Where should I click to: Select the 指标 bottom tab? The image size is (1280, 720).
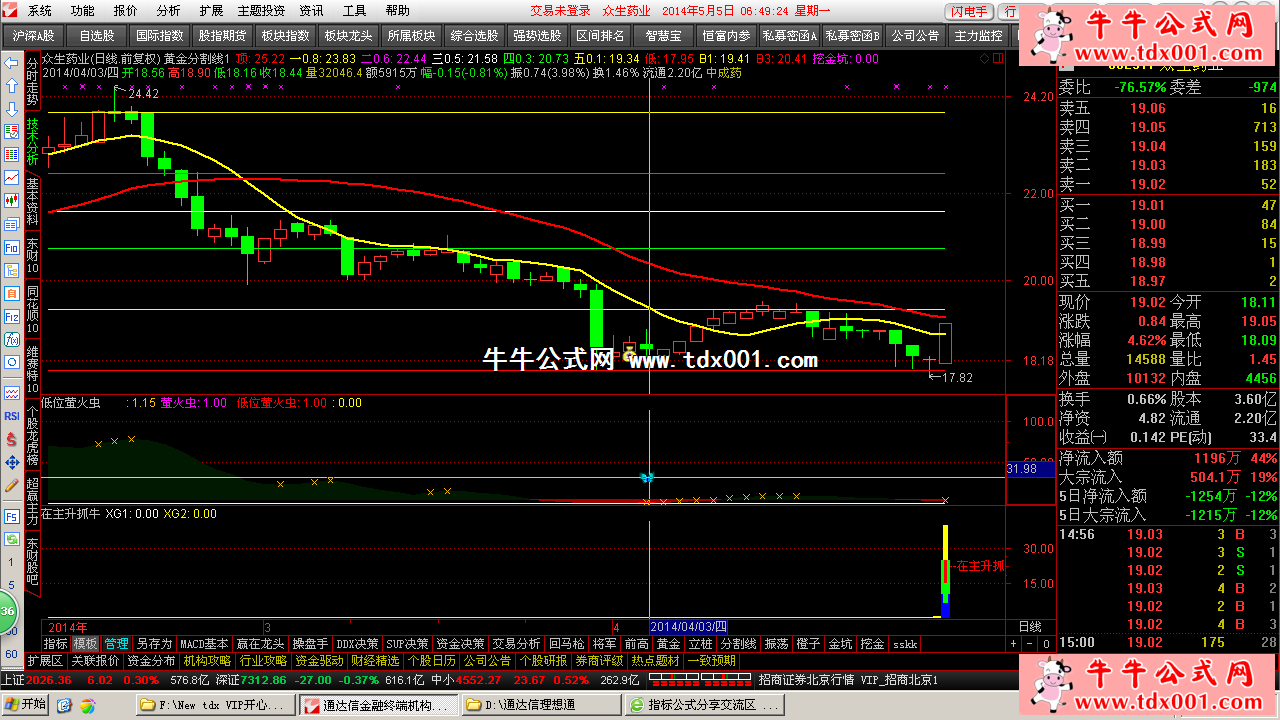pyautogui.click(x=56, y=644)
